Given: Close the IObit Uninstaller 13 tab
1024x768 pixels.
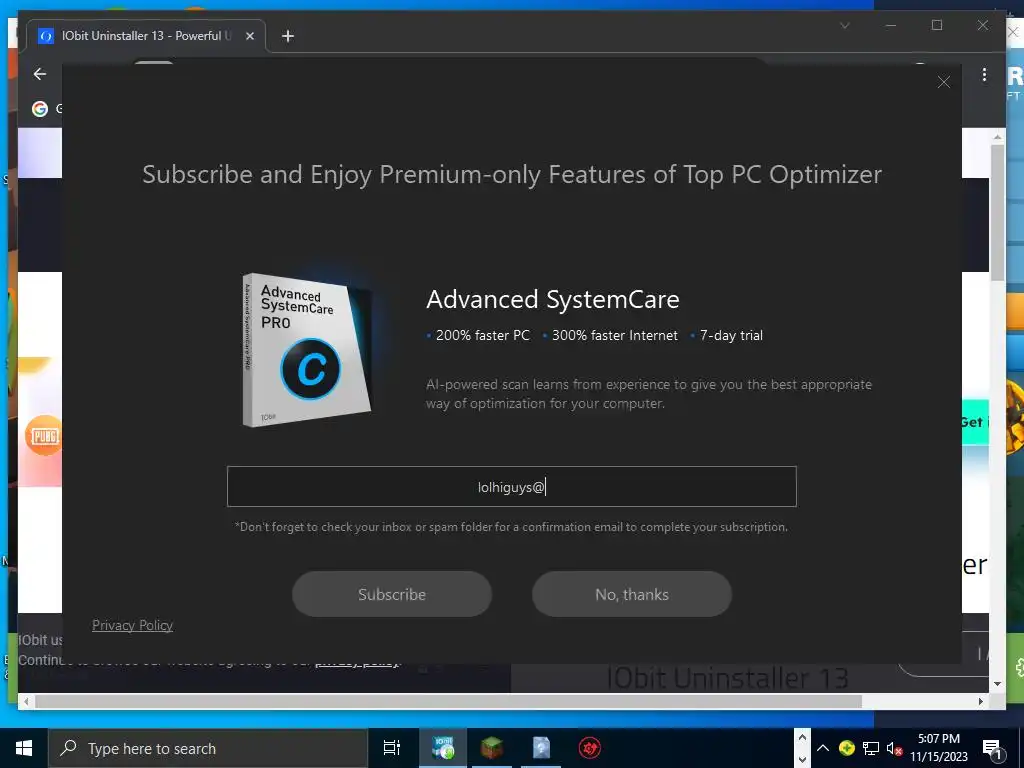Looking at the screenshot, I should (x=249, y=36).
